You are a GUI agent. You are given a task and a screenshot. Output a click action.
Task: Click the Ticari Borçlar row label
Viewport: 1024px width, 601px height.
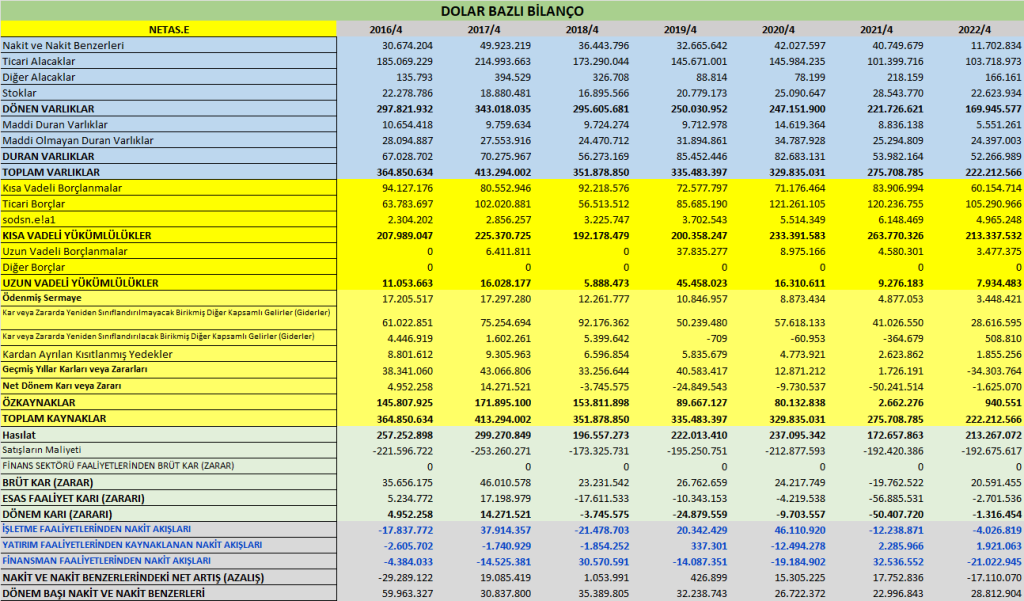coord(33,204)
